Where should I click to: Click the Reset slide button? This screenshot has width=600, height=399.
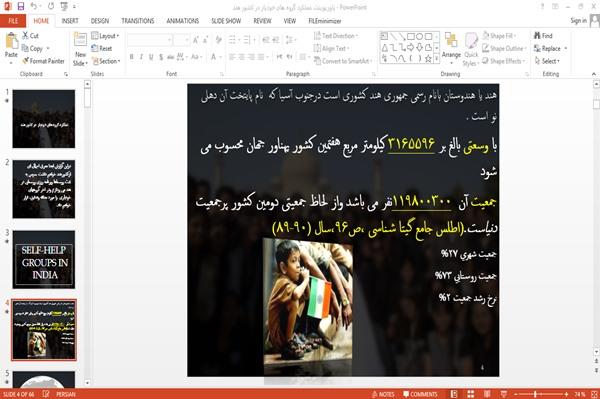(x=102, y=48)
